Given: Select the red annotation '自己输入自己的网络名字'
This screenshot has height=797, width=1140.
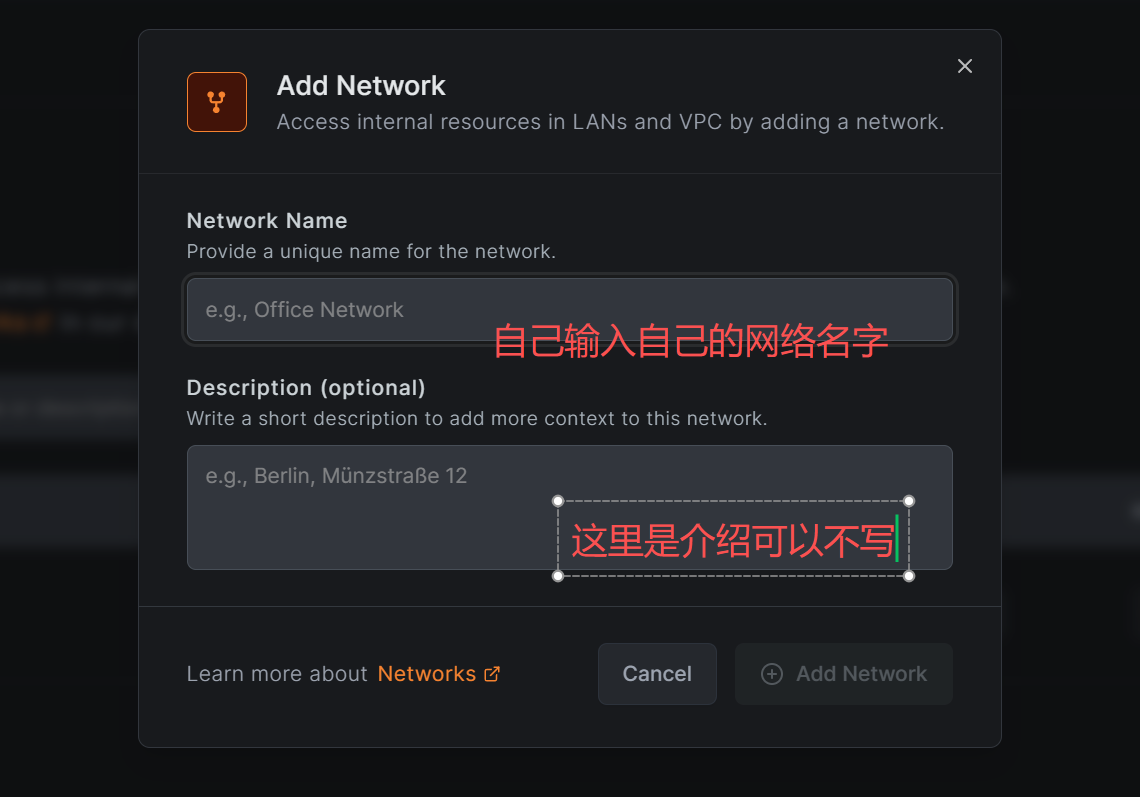Looking at the screenshot, I should point(691,342).
